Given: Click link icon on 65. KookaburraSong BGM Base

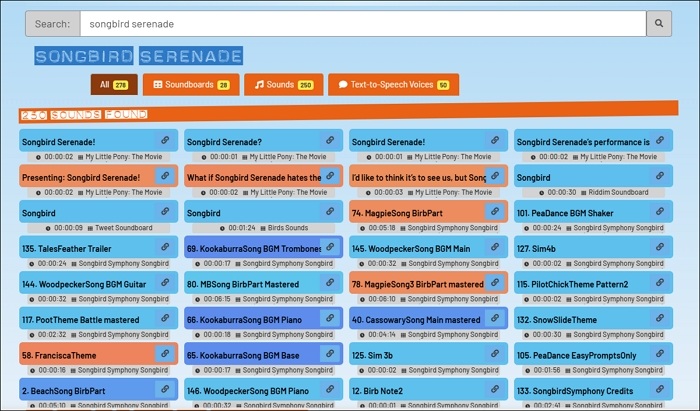Looking at the screenshot, I should (330, 353).
